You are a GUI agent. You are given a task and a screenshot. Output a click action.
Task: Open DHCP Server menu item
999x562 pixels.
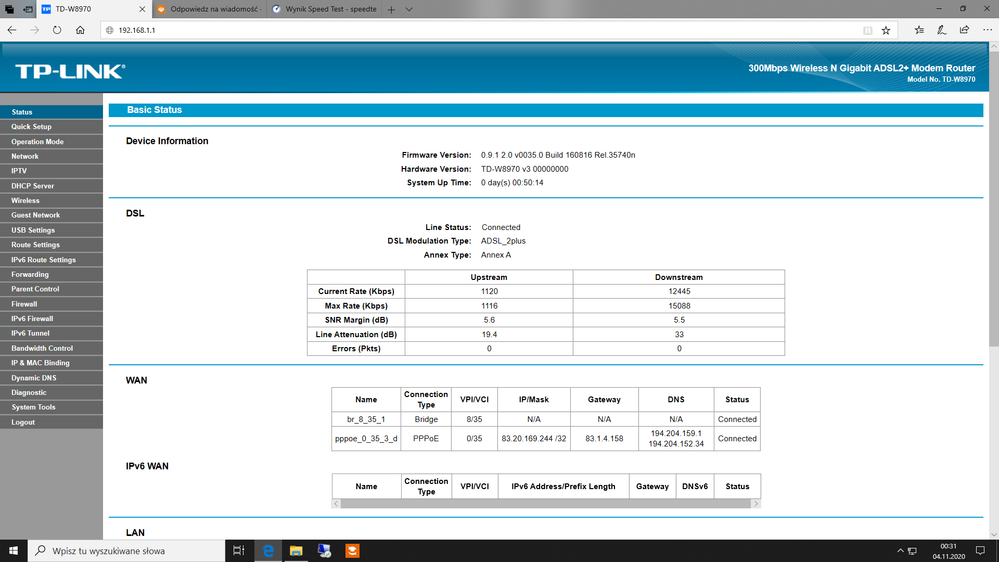click(x=51, y=186)
